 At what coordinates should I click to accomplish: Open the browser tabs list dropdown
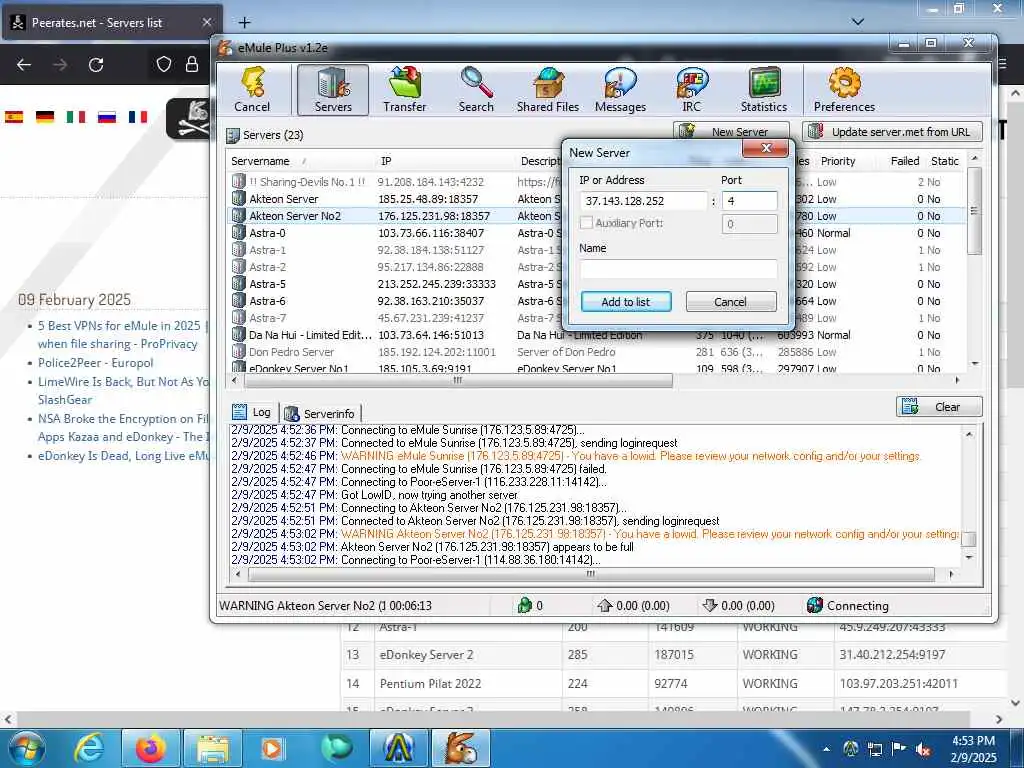coord(858,22)
